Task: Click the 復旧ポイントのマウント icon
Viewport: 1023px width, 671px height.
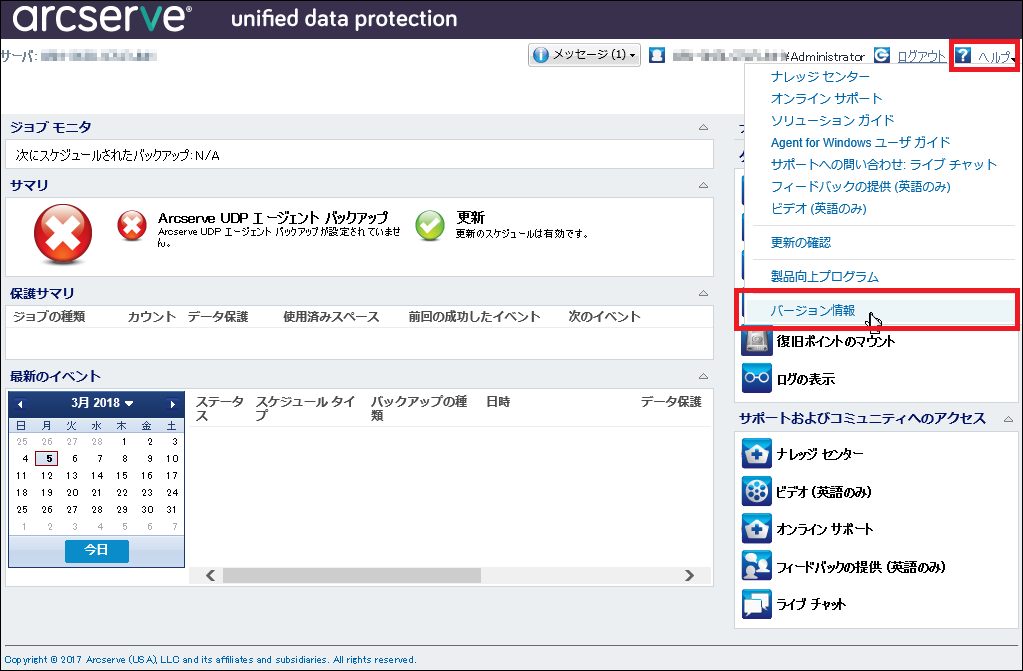Action: coord(756,341)
